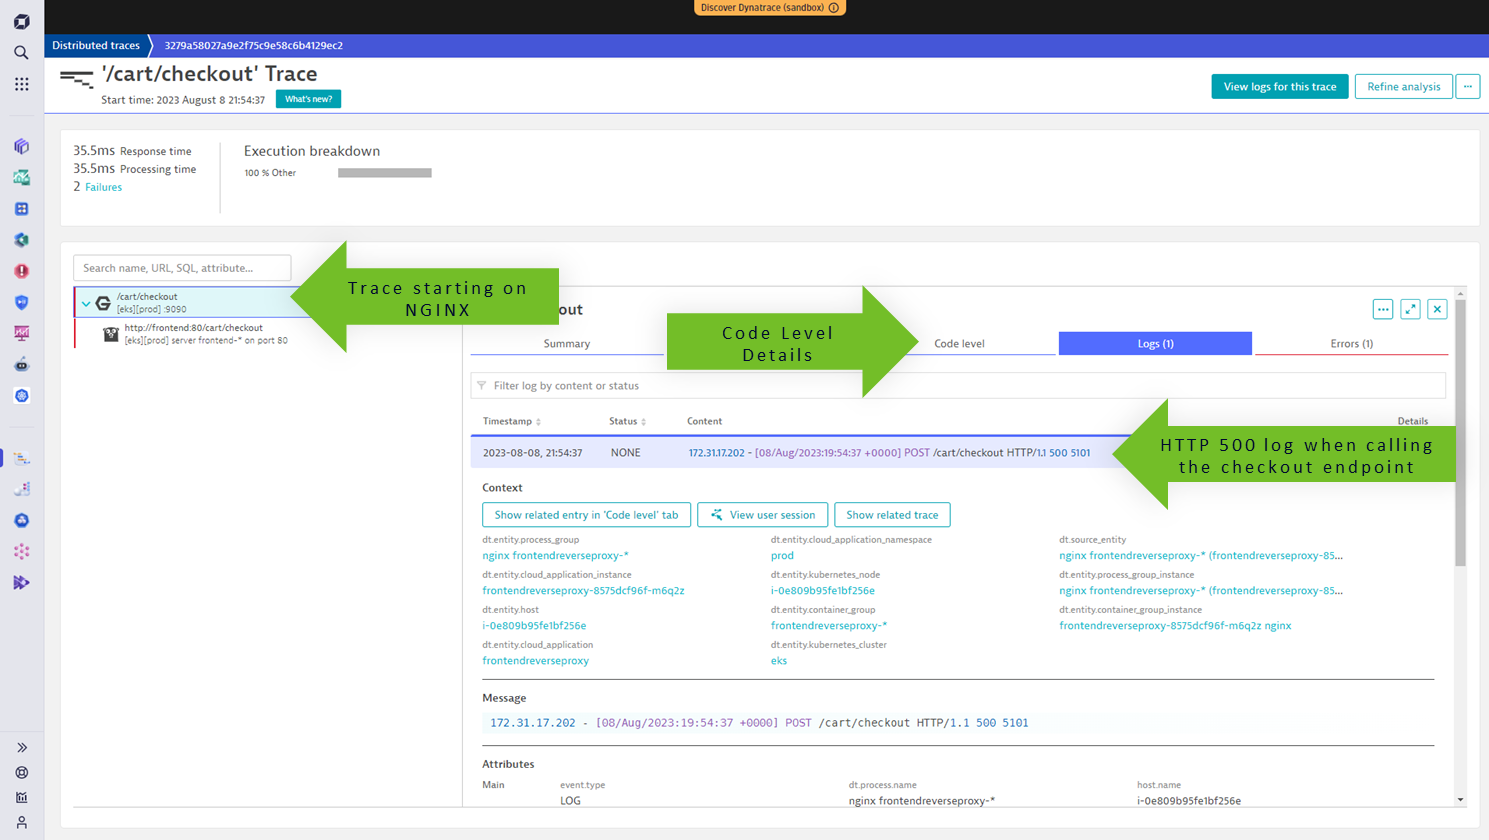This screenshot has width=1489, height=840.
Task: Open the red exclamation Problems icon
Action: (21, 271)
